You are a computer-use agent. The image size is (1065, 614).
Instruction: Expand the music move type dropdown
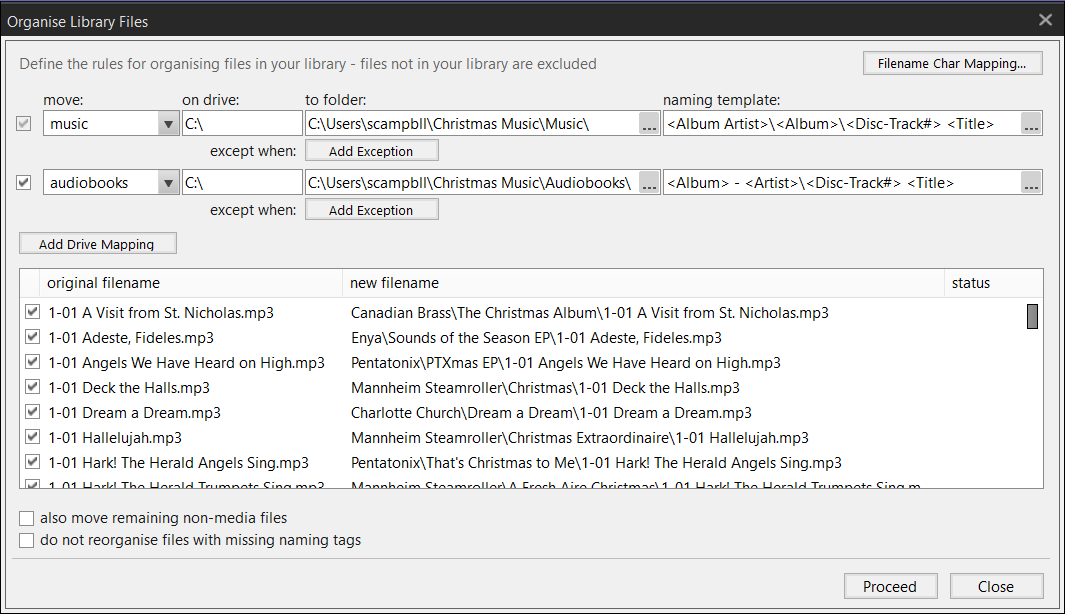[168, 124]
